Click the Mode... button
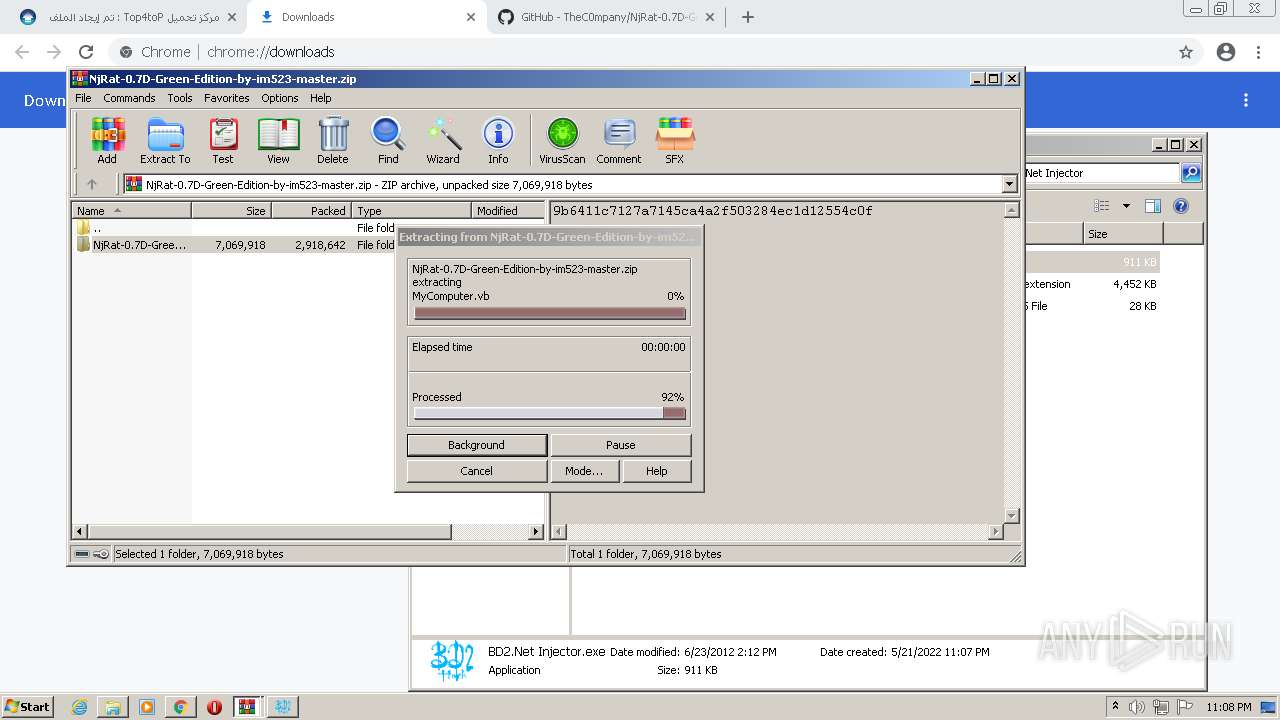The width and height of the screenshot is (1280, 720). click(584, 471)
